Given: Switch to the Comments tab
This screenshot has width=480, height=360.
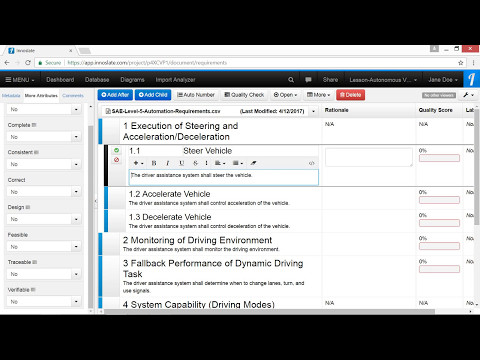Looking at the screenshot, I should coord(73,96).
